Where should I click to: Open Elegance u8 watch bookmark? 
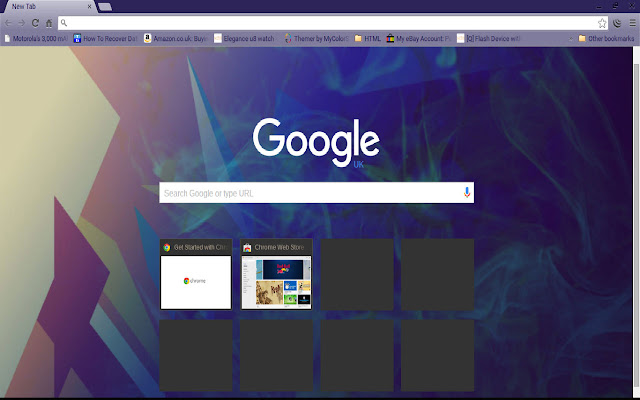[x=245, y=38]
